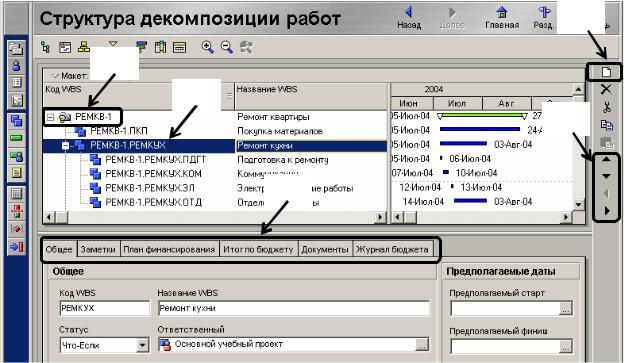Open the Resources person icon in sidebar
Image resolution: width=627 pixels, height=363 pixels.
16,66
